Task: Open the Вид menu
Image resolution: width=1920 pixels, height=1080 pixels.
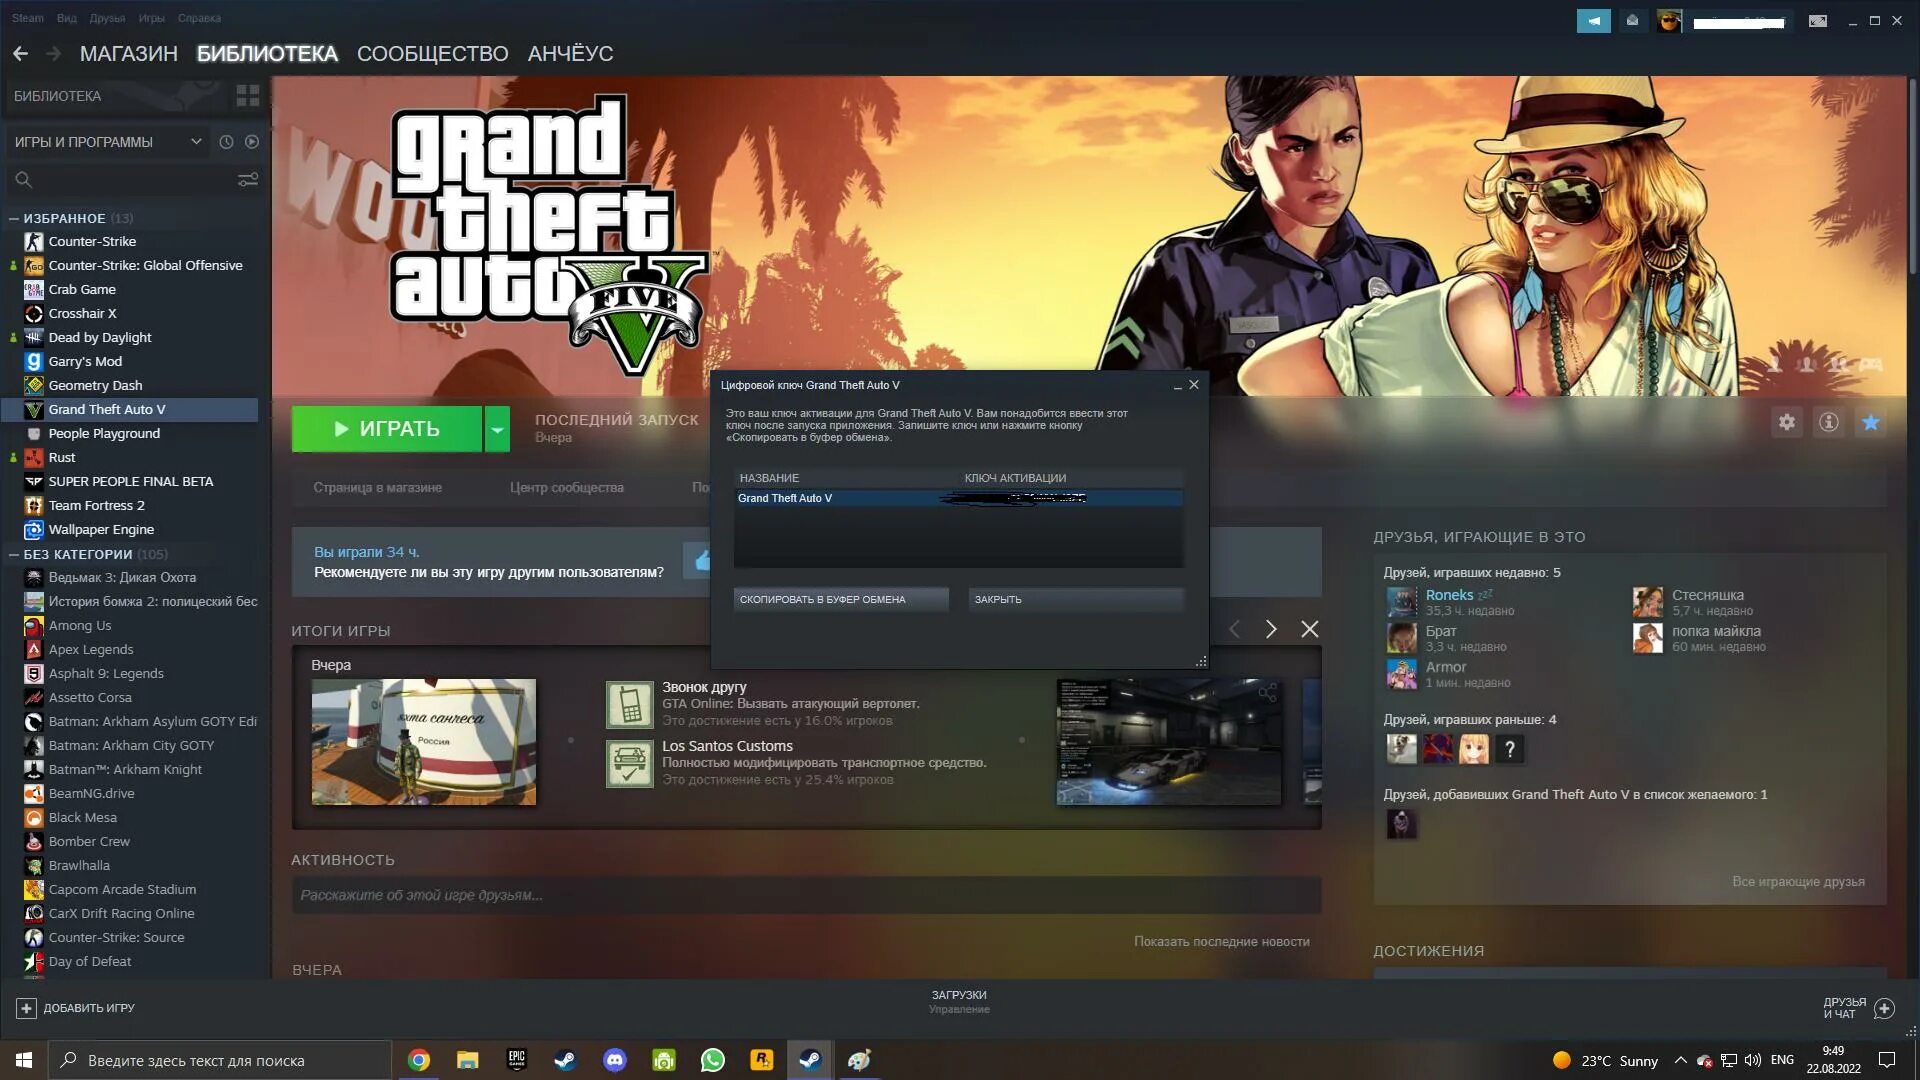Action: 67,18
